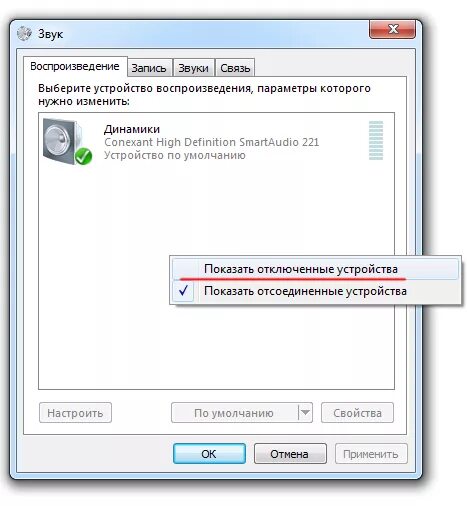Click the Звук window title icon
This screenshot has width=467, height=506.
tap(24, 34)
